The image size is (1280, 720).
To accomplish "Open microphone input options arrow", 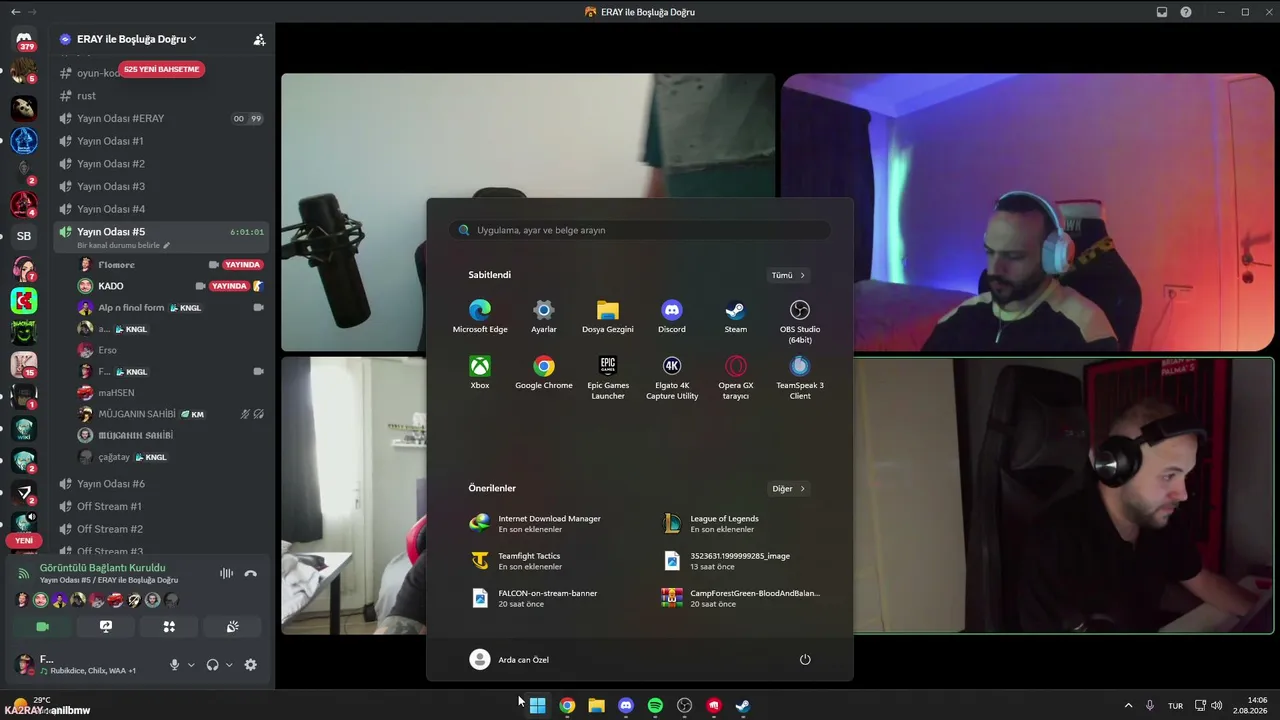I will click(x=191, y=665).
